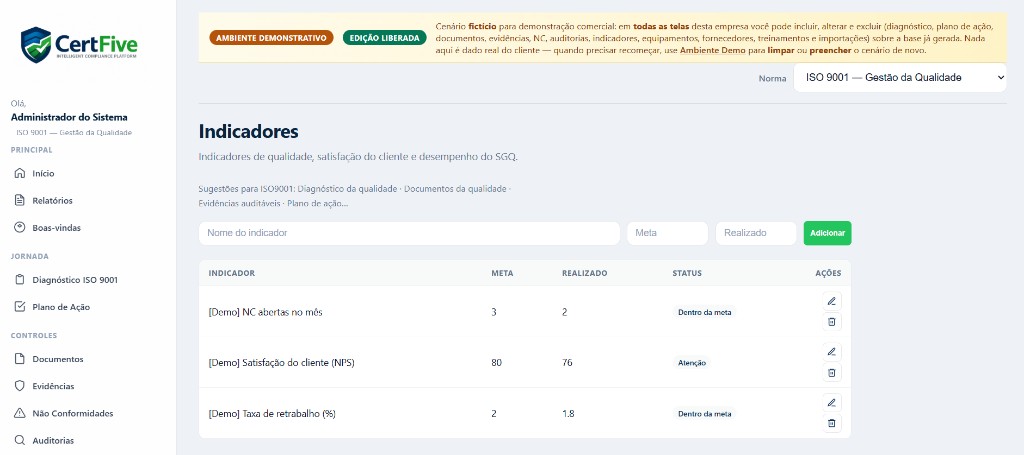Click Dentro da meta badge for Taxa de retrabalho
1024x455 pixels.
click(705, 414)
